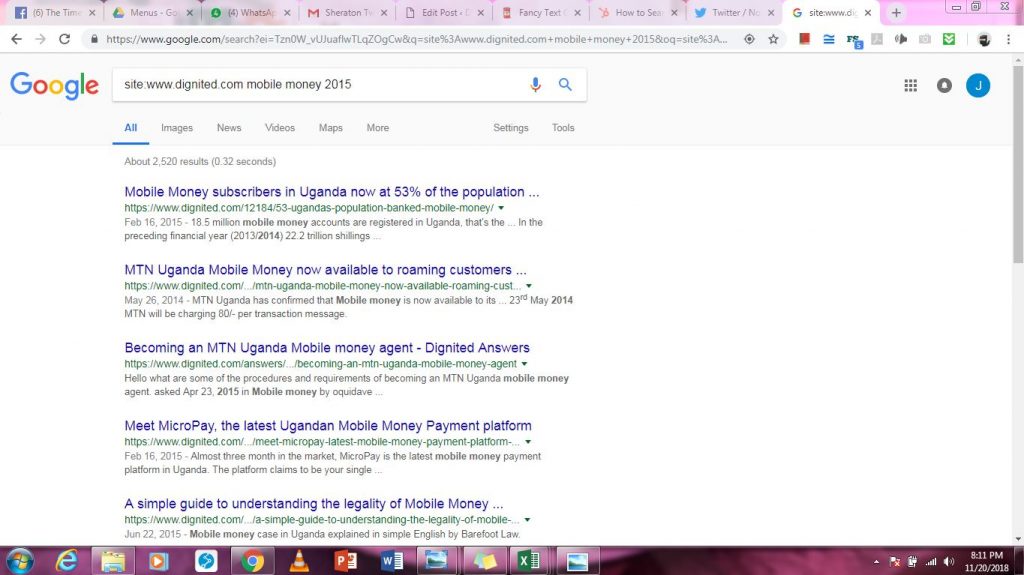The height and width of the screenshot is (575, 1024).
Task: Click the volume icon in system tray
Action: pos(950,562)
